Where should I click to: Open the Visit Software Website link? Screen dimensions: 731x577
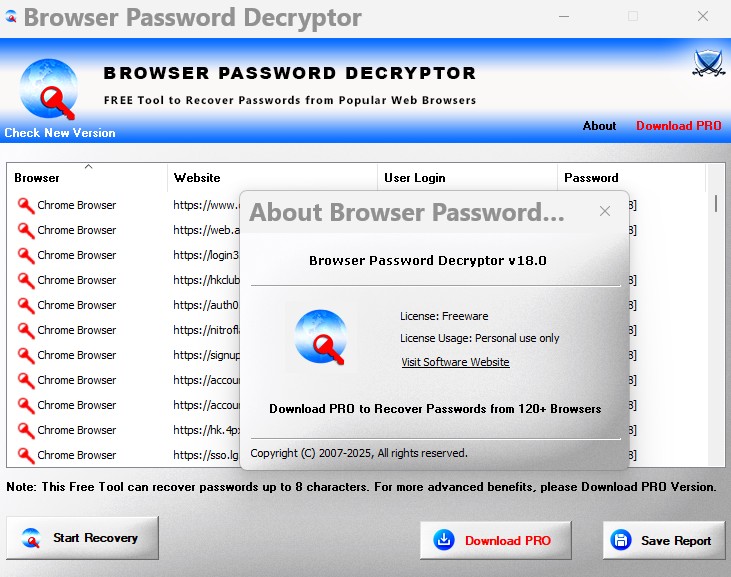coord(455,362)
